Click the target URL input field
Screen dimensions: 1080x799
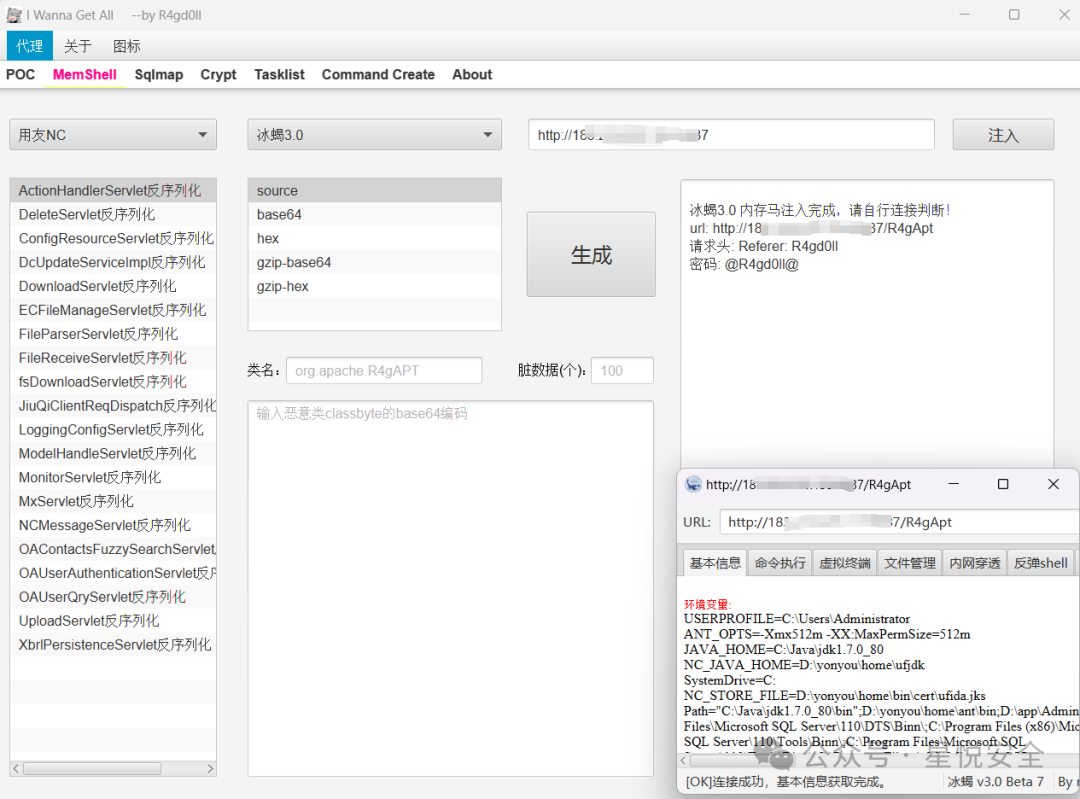731,135
